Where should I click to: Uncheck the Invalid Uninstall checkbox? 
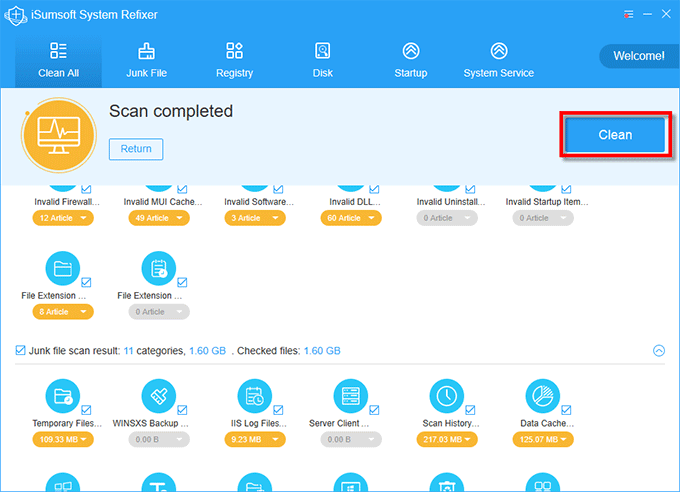pos(470,189)
